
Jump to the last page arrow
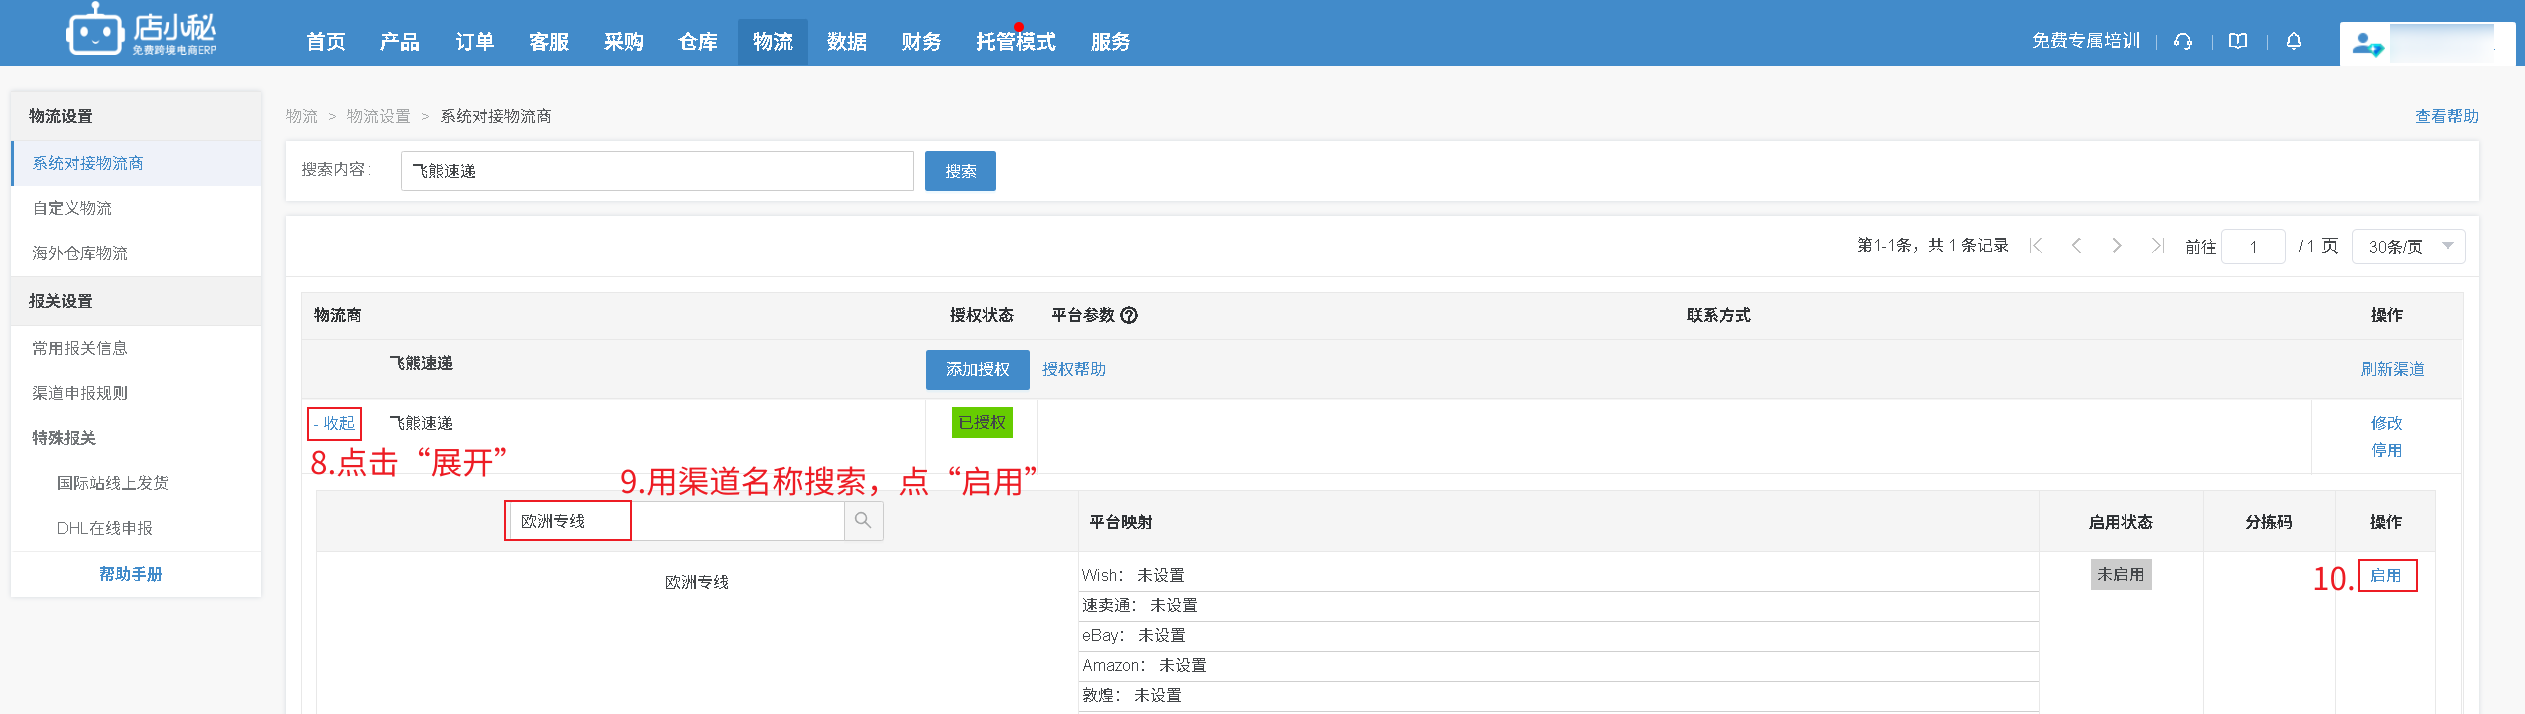[2157, 246]
